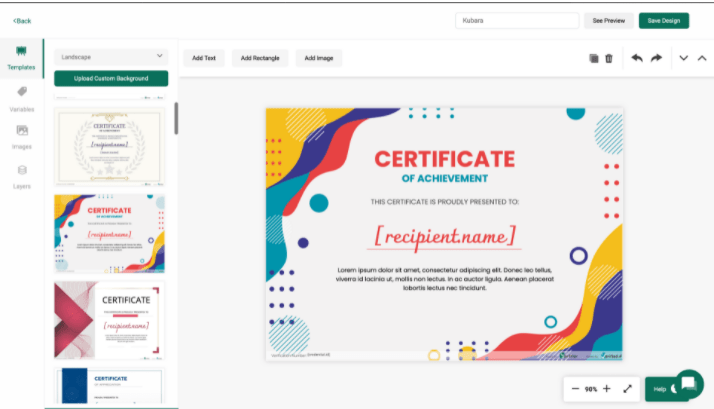This screenshot has height=409, width=714.
Task: Undo the last action
Action: [x=637, y=58]
